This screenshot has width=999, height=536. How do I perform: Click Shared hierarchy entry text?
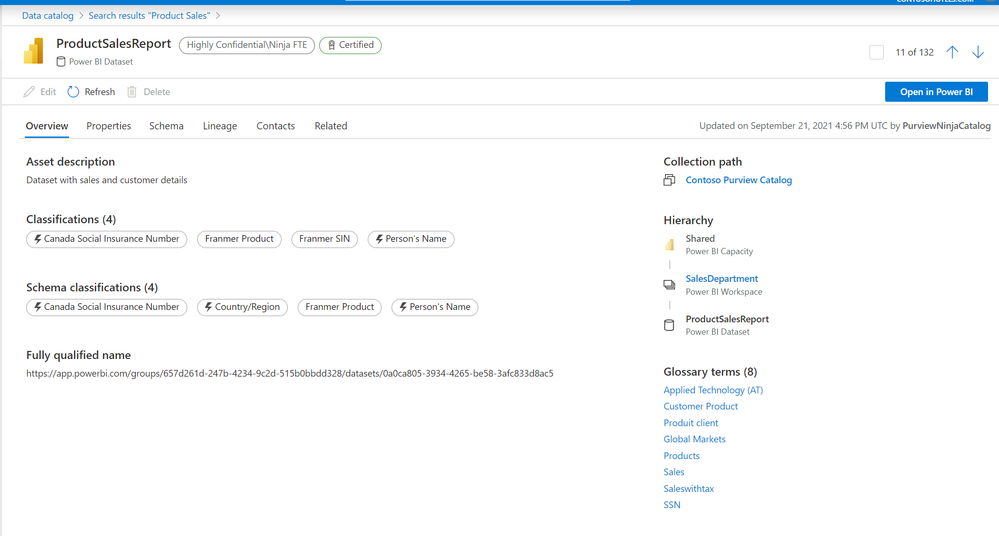[700, 238]
